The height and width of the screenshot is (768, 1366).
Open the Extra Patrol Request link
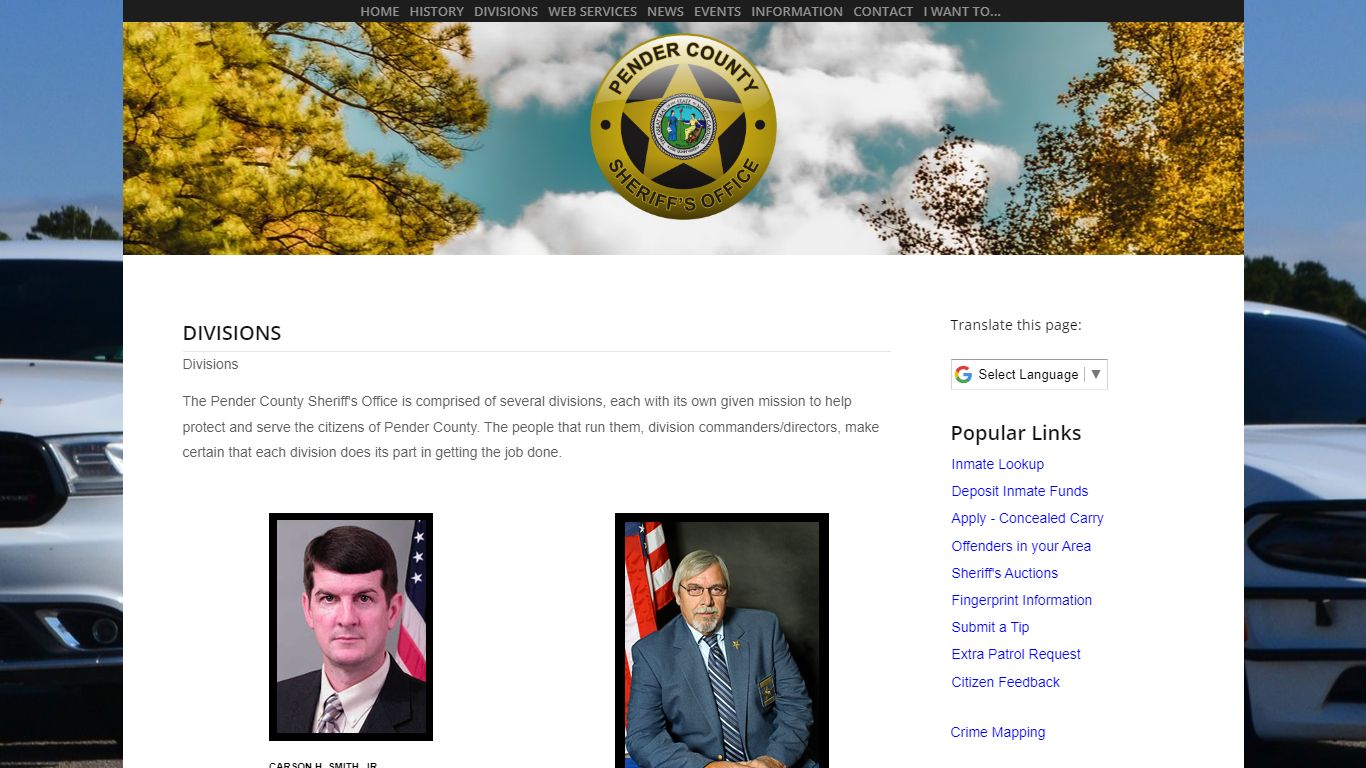click(1016, 654)
